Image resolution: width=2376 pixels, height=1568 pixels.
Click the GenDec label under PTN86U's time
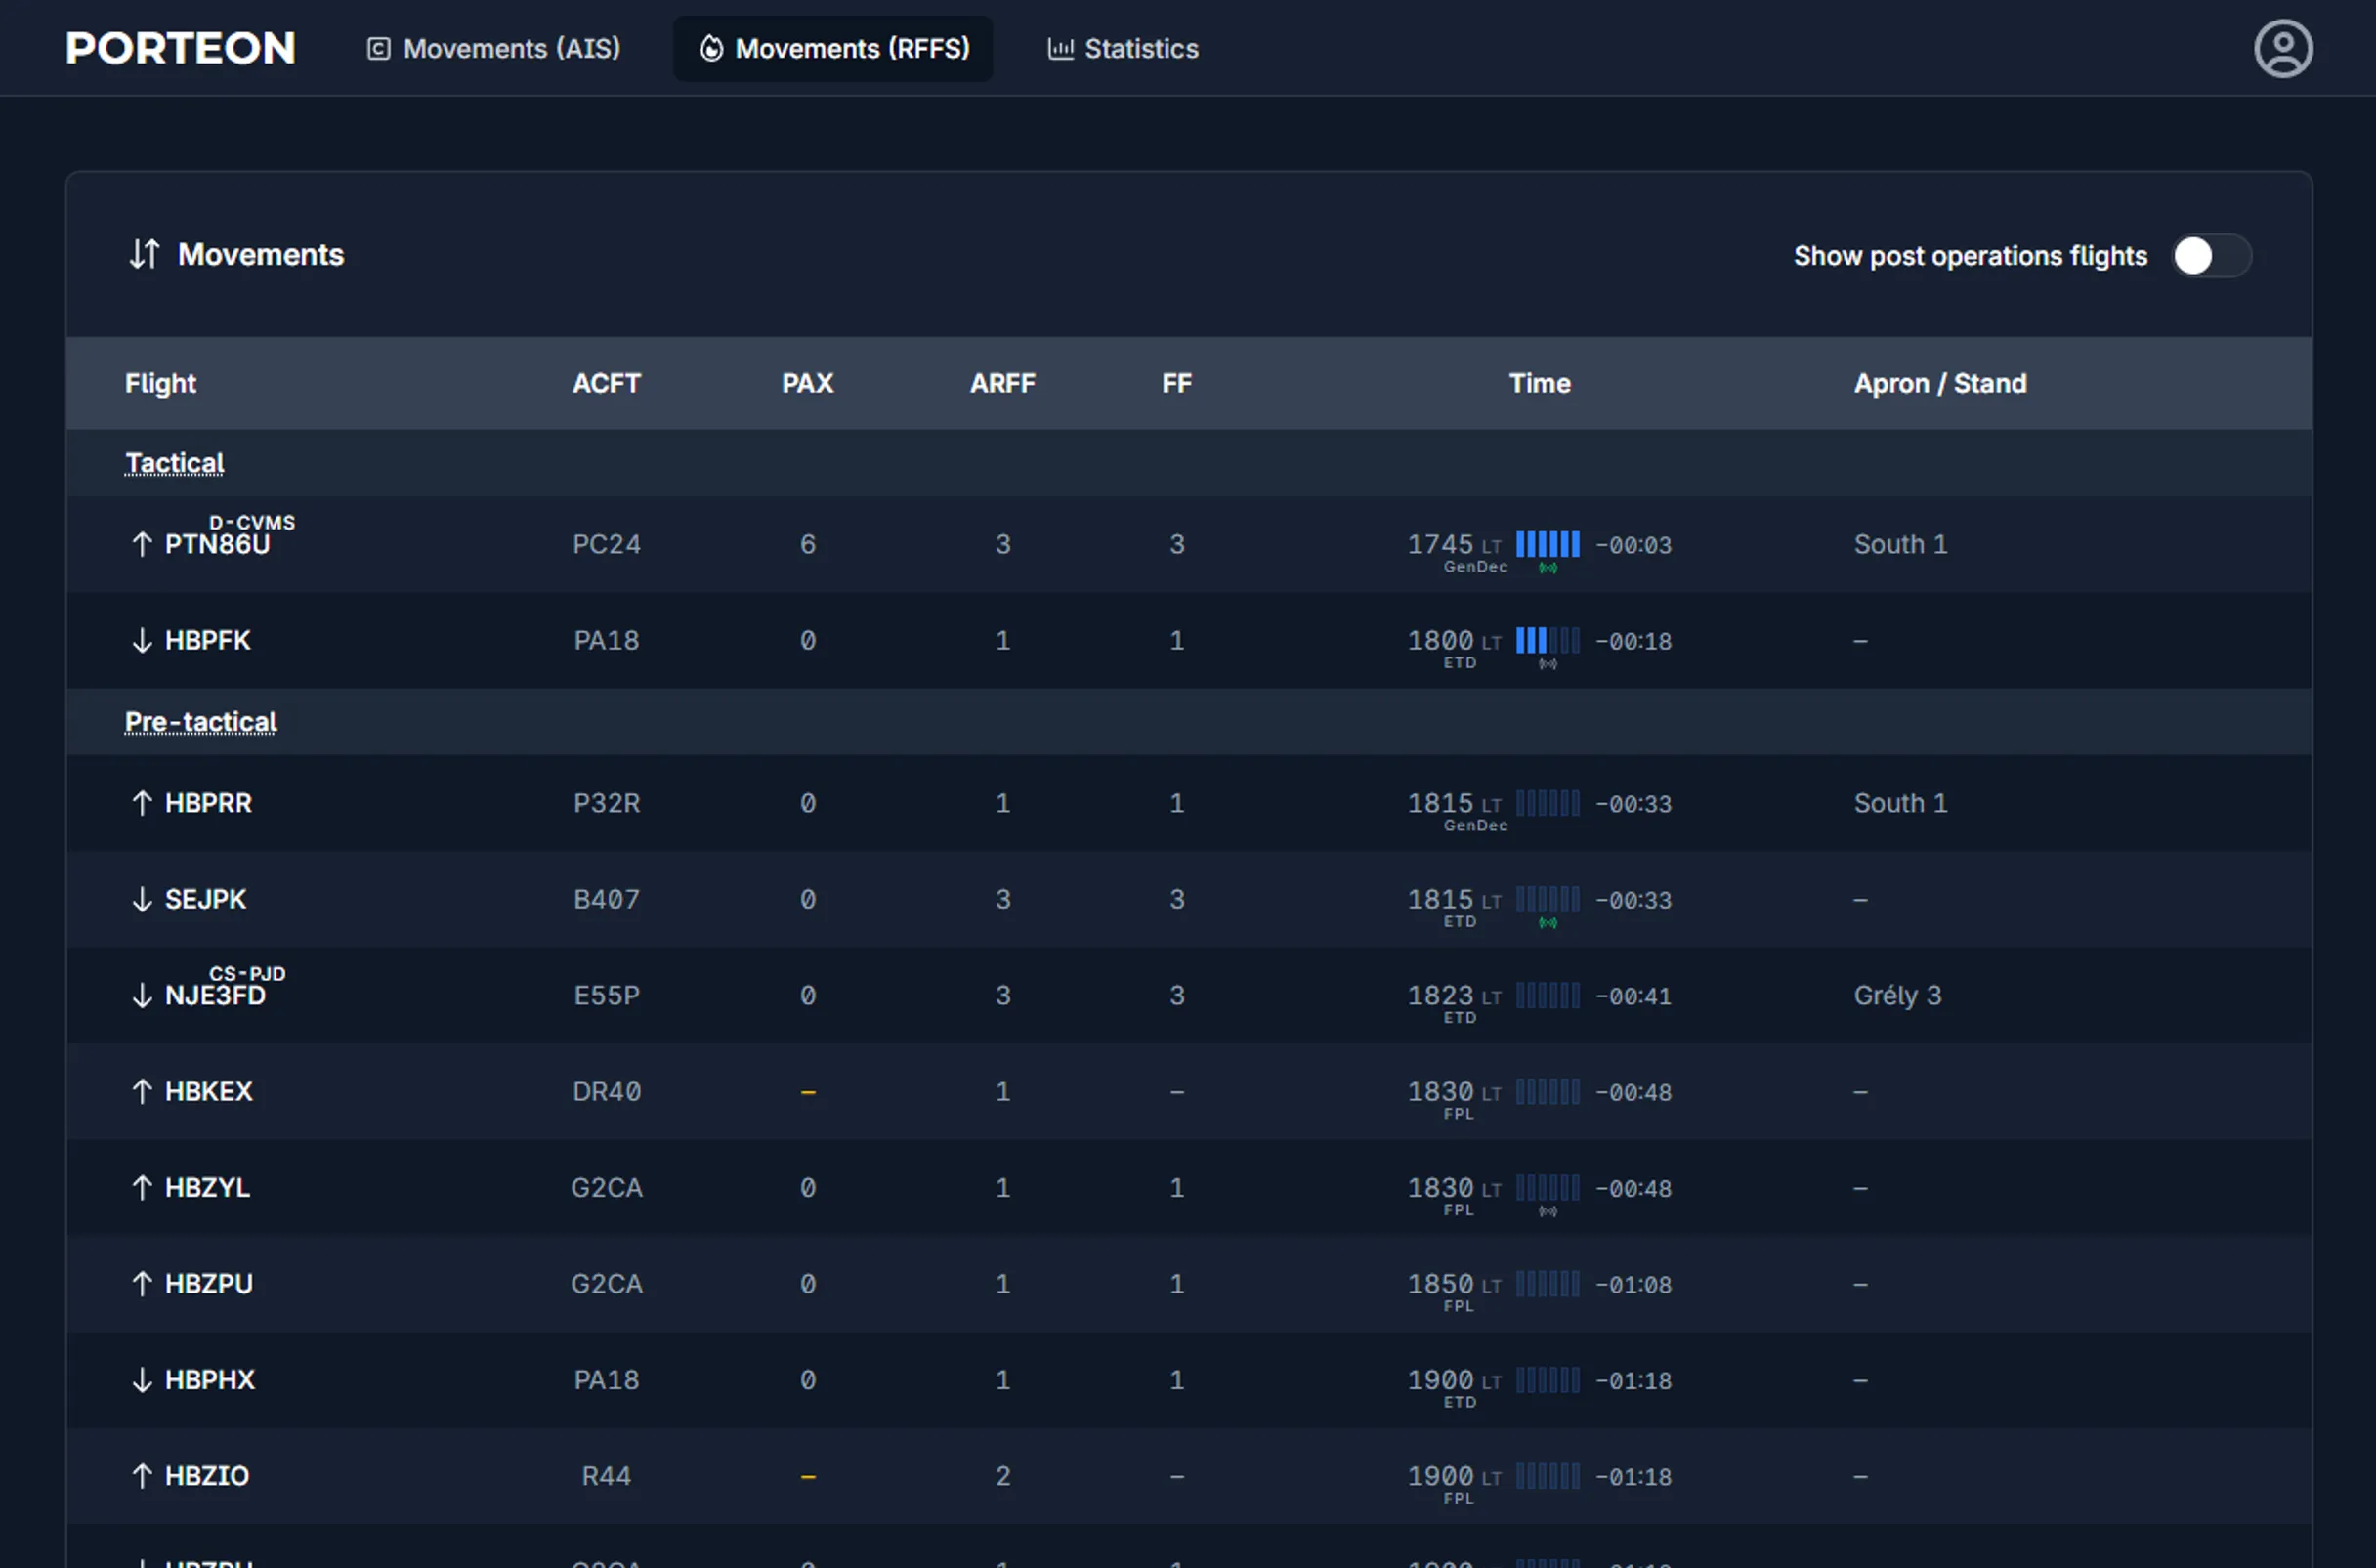1475,566
